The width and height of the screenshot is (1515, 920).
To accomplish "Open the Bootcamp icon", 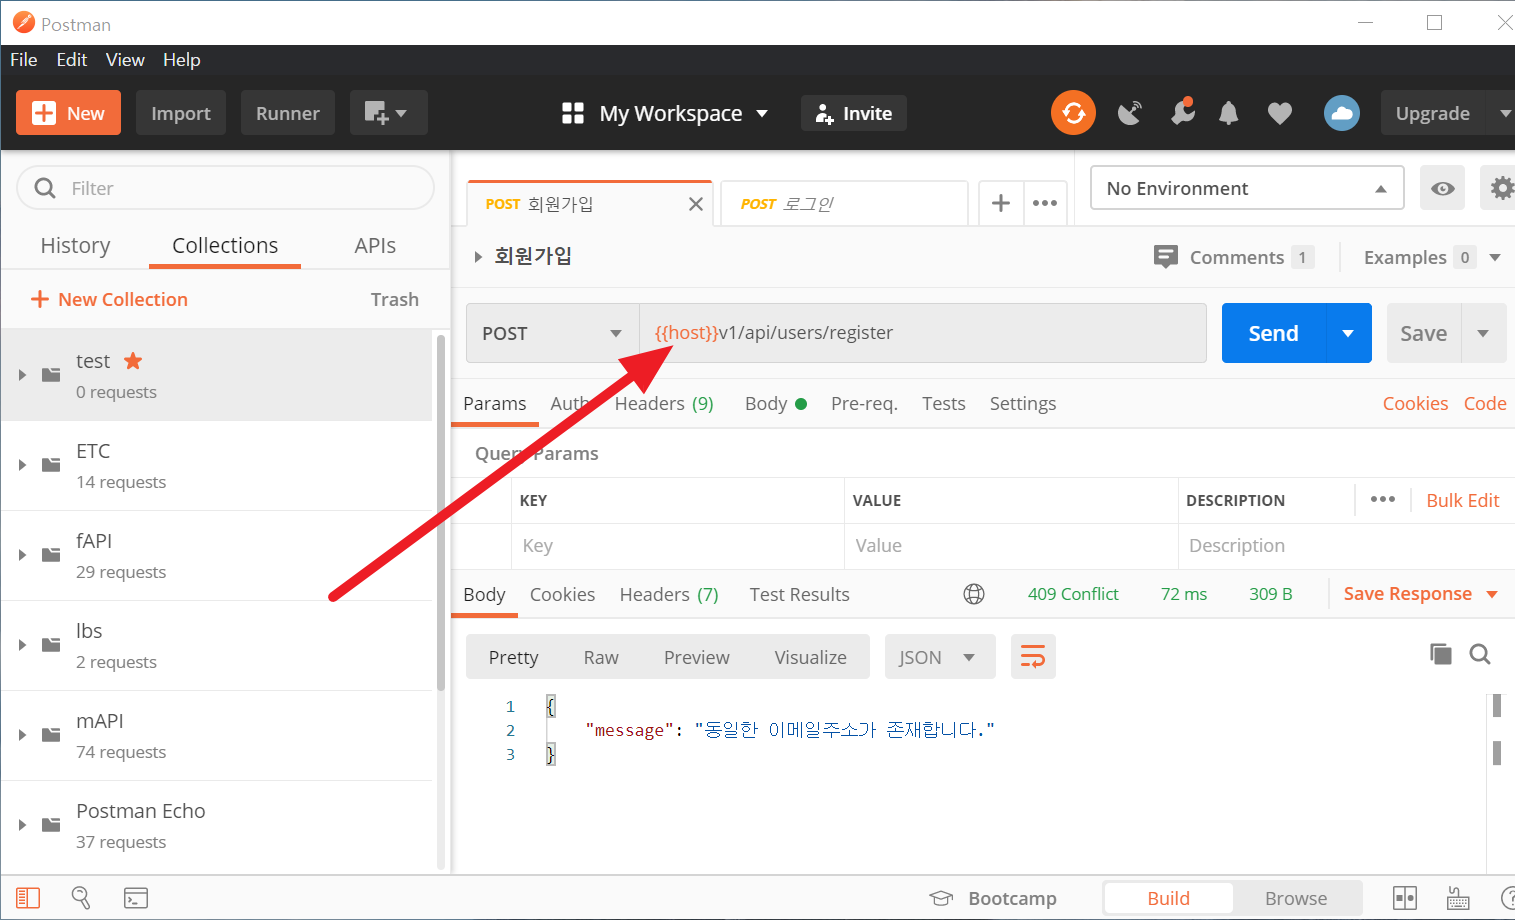I will click(941, 898).
